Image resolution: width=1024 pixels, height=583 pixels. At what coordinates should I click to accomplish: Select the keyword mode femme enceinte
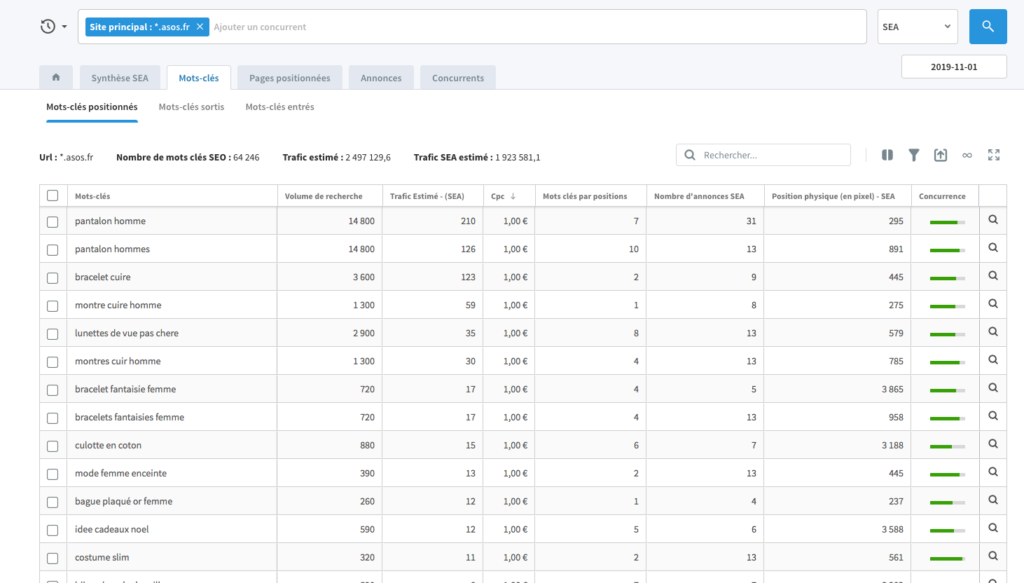pos(121,473)
